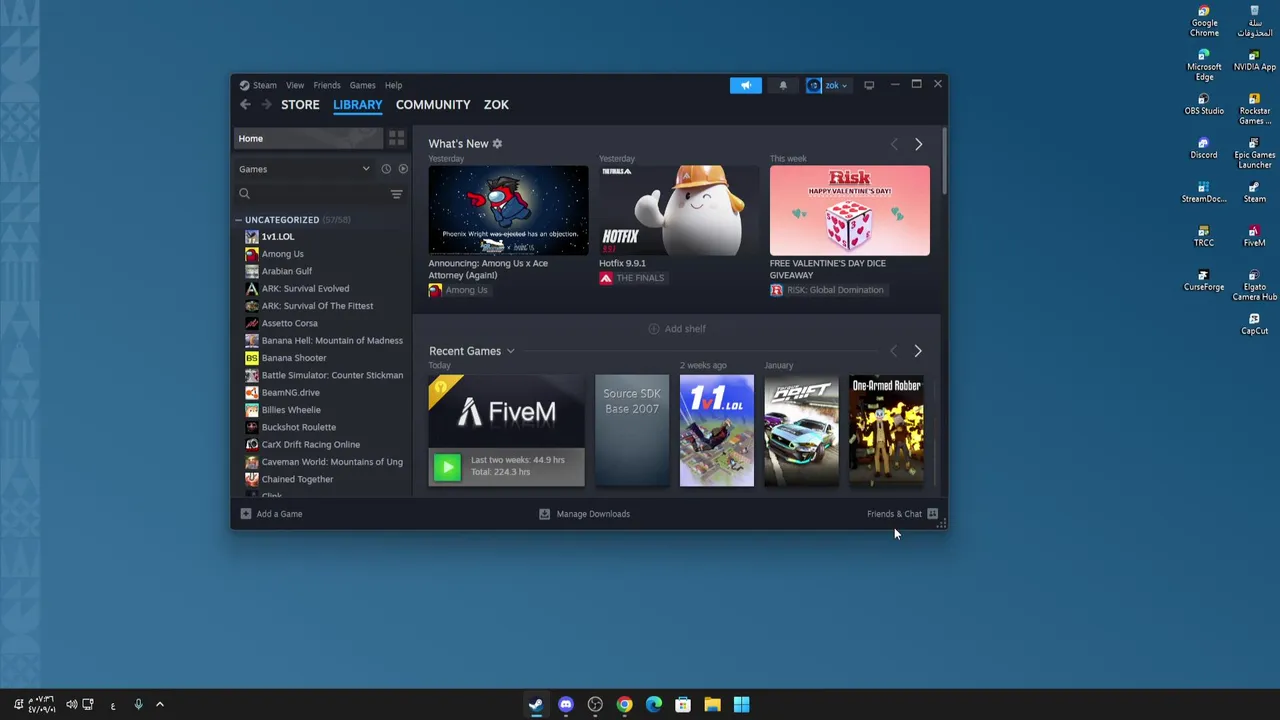1280x720 pixels.
Task: Open Hotfix 9.9.1 news thumbnail
Action: point(679,211)
